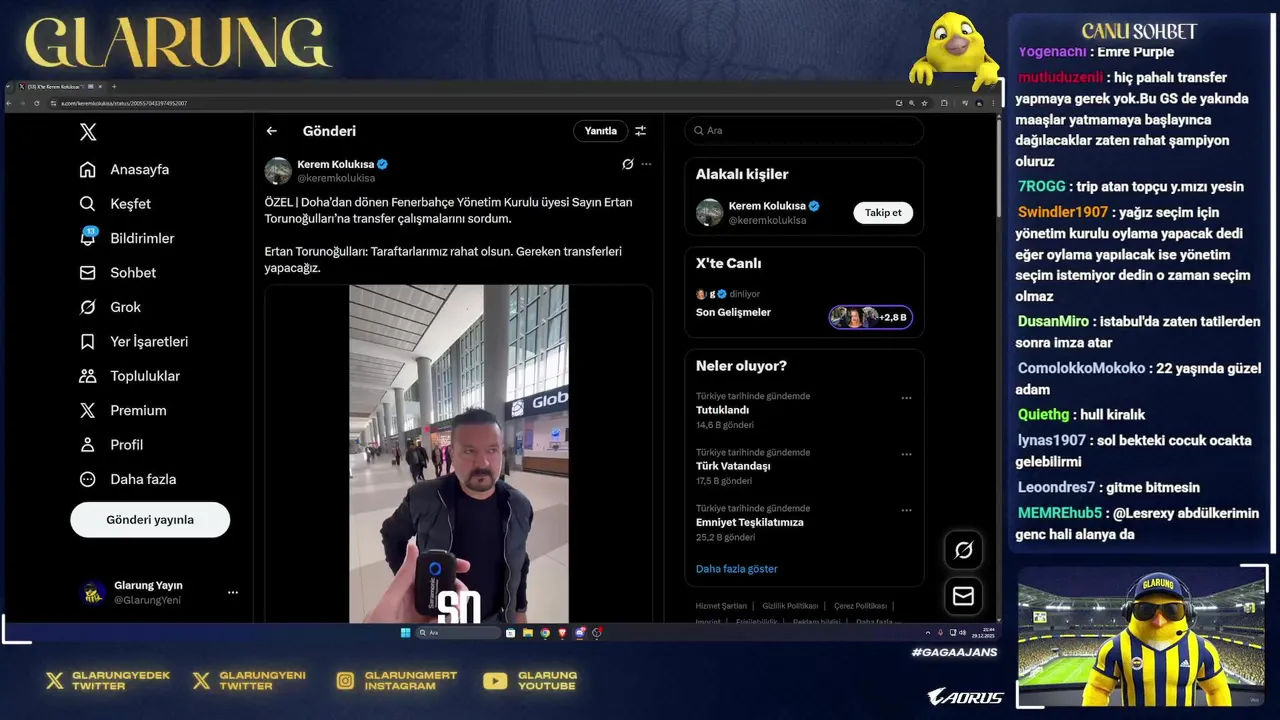This screenshot has width=1280, height=720.
Task: Open Yer İşaretleri bookmark icon
Action: coord(88,341)
